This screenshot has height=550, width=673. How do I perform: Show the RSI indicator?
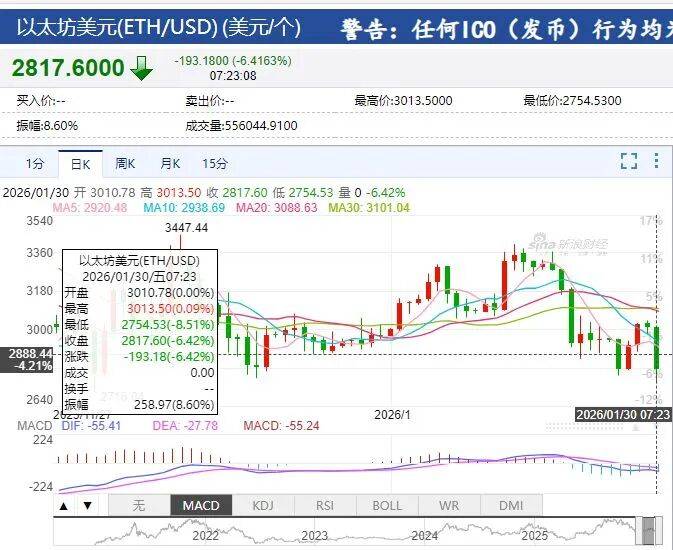pos(325,505)
